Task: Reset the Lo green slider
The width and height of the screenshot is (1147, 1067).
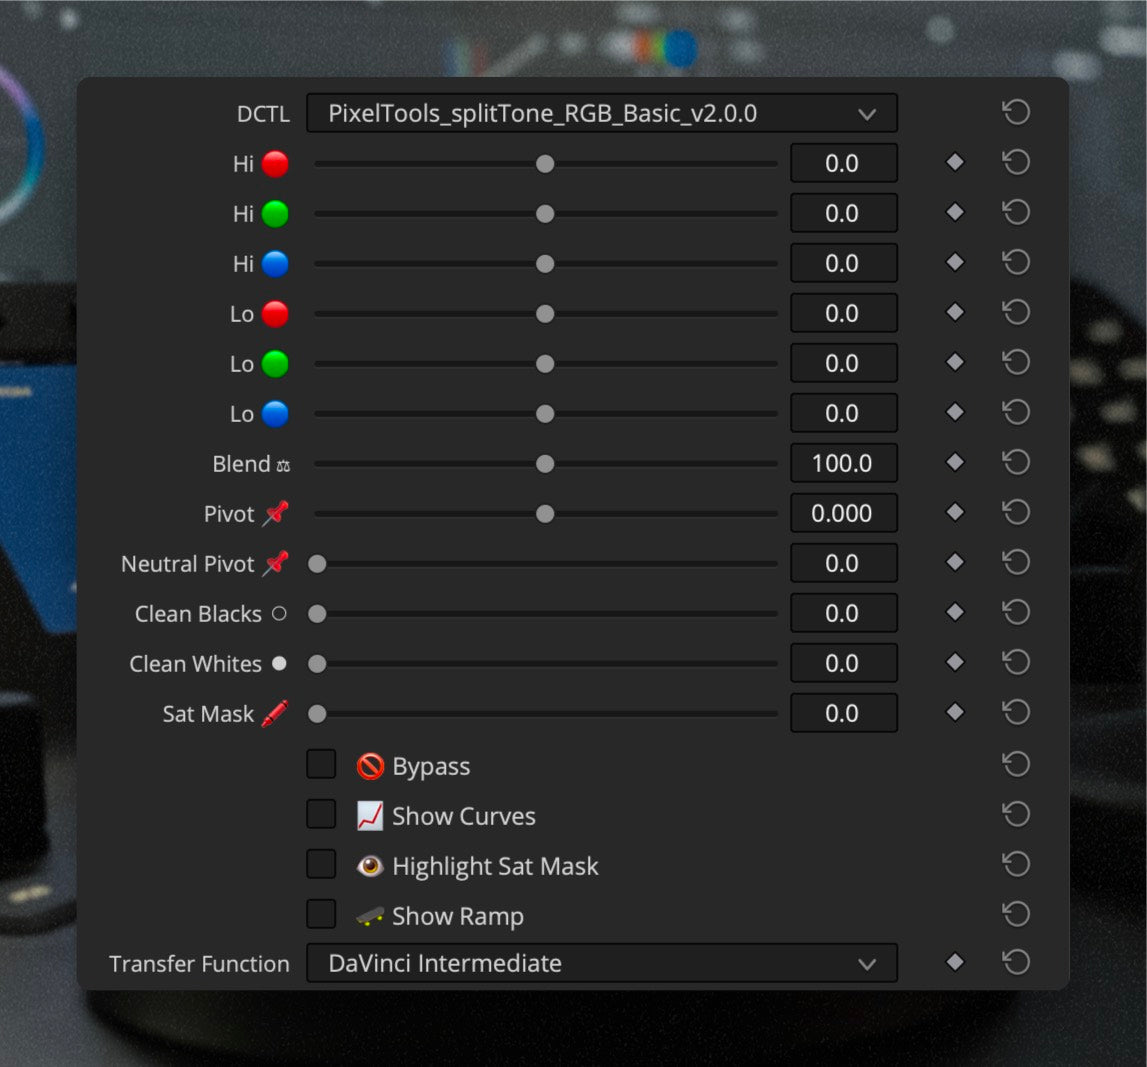Action: click(x=1016, y=363)
